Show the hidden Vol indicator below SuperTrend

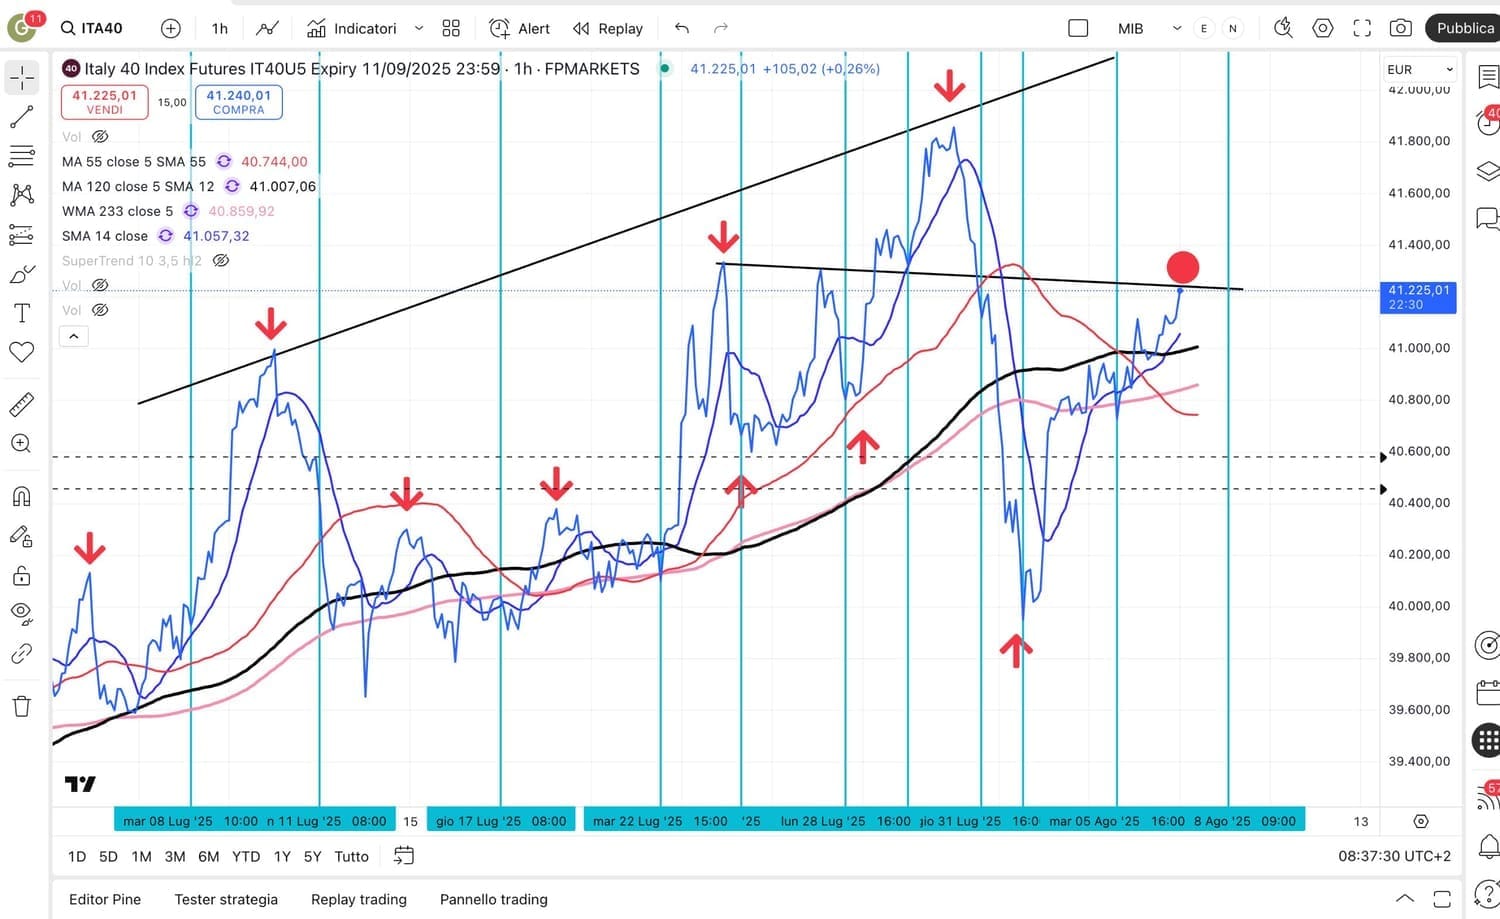pos(100,285)
